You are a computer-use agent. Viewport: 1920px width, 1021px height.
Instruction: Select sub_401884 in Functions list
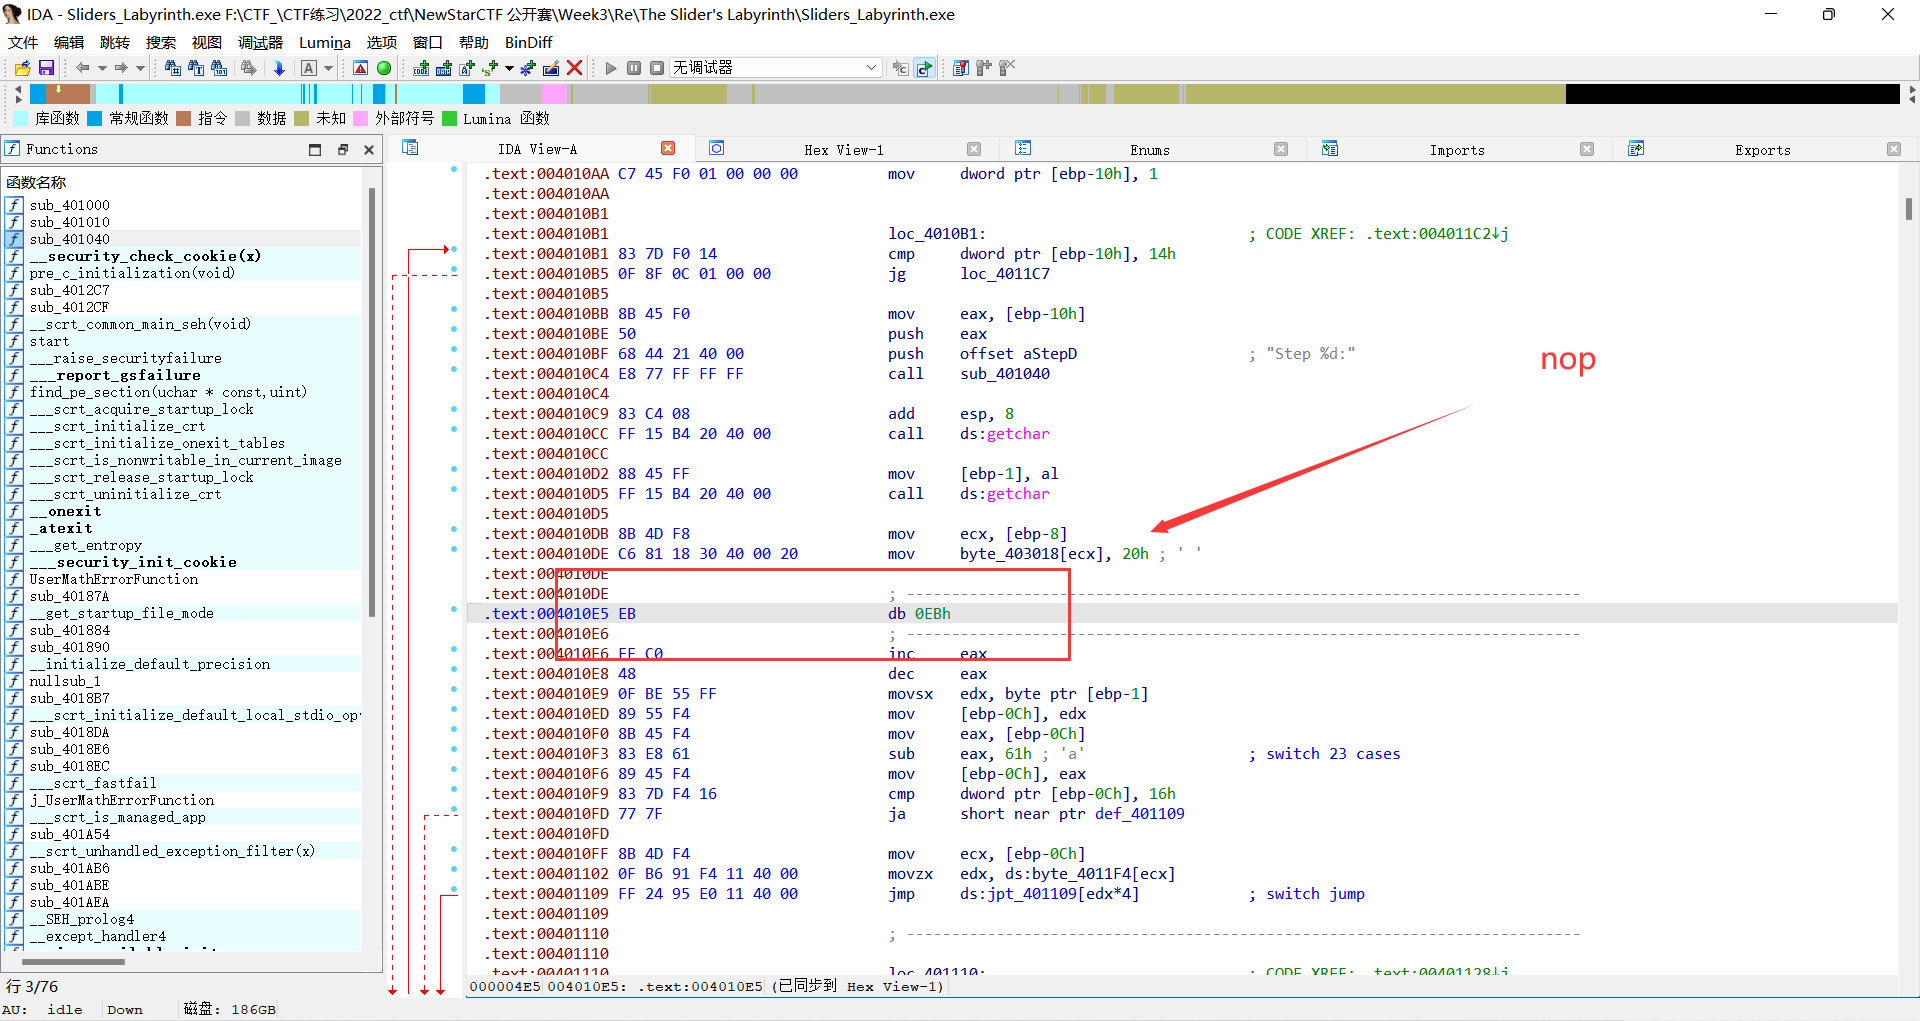coord(183,630)
